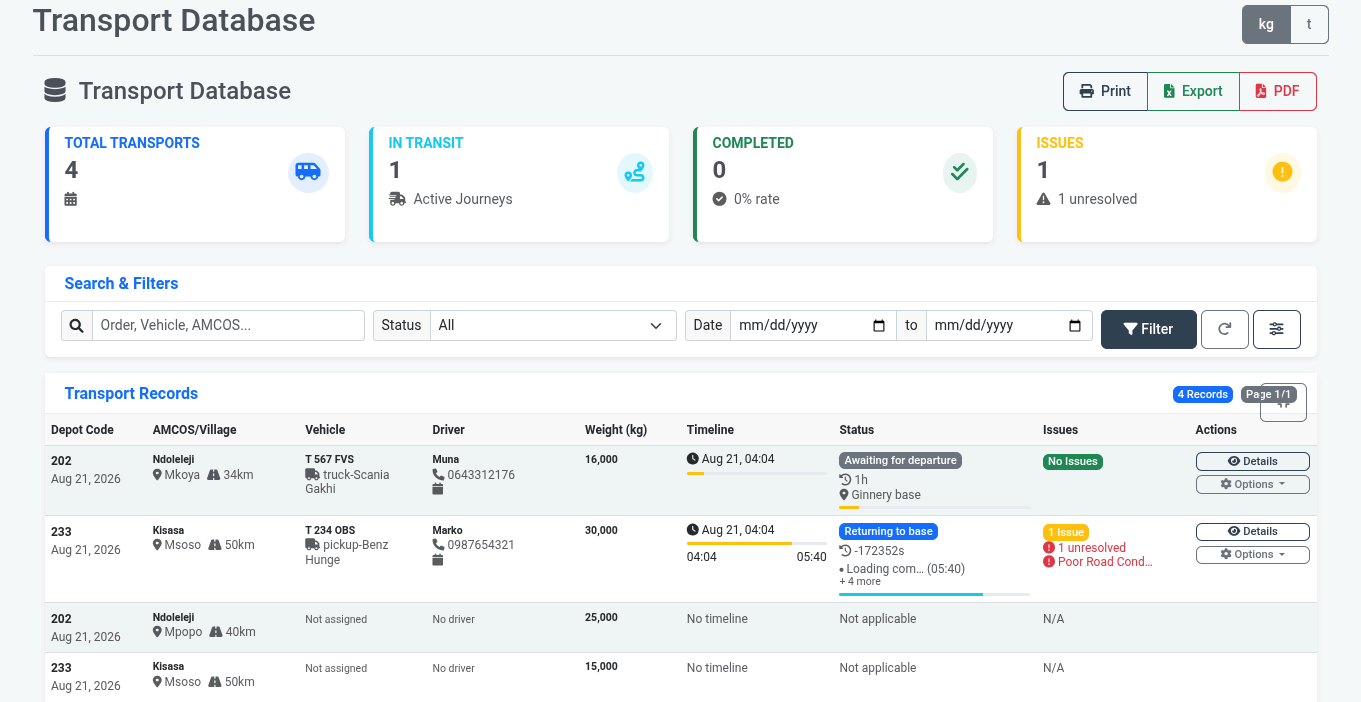
Task: Click the No Issues badge
Action: tap(1073, 462)
